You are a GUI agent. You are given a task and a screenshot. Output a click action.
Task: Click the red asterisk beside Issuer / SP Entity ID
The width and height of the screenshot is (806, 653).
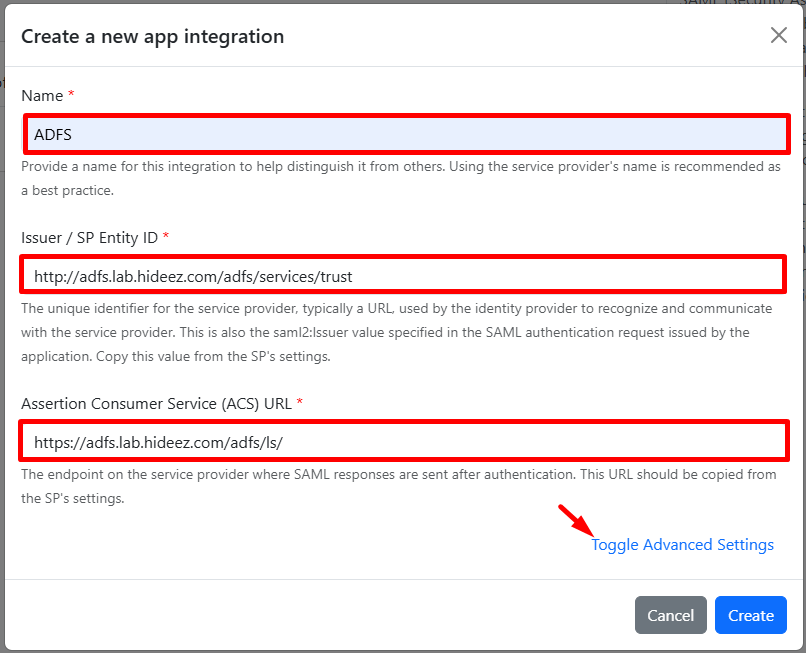click(x=166, y=237)
